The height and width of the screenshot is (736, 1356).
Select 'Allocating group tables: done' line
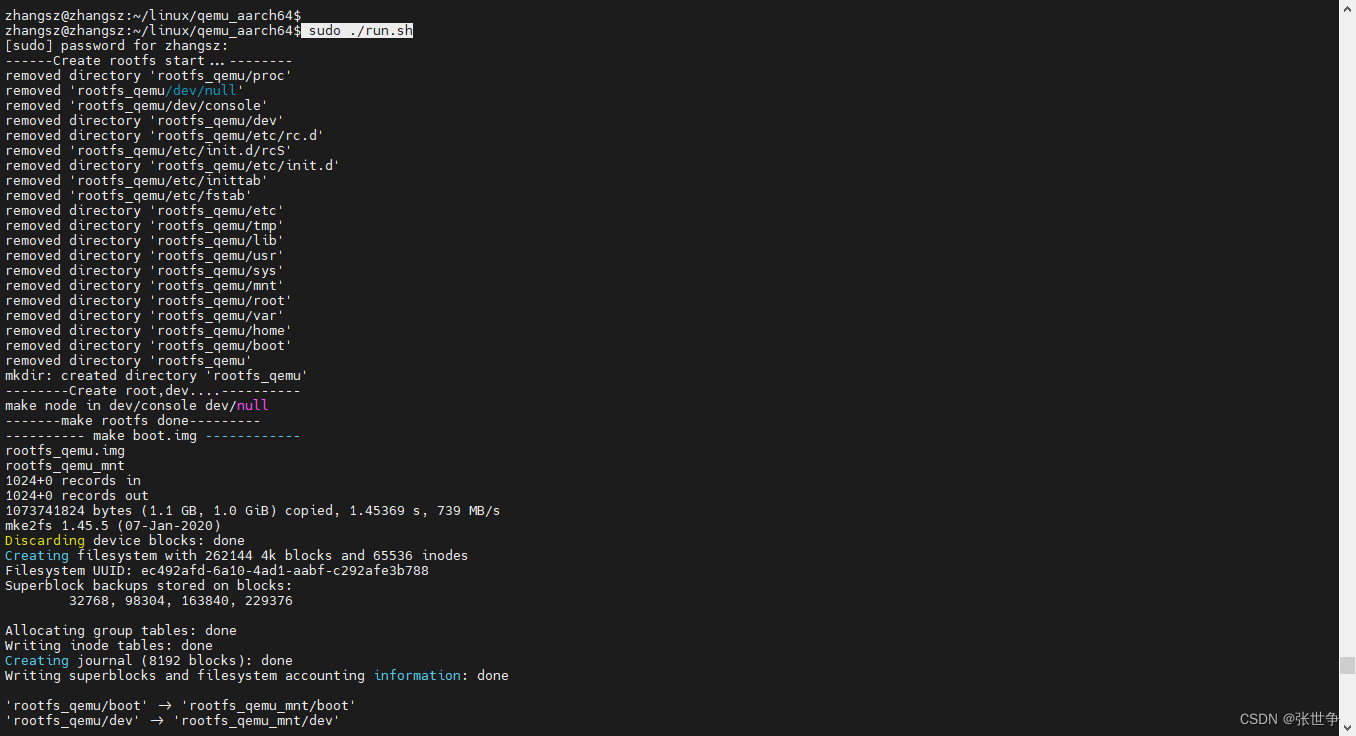pos(121,631)
